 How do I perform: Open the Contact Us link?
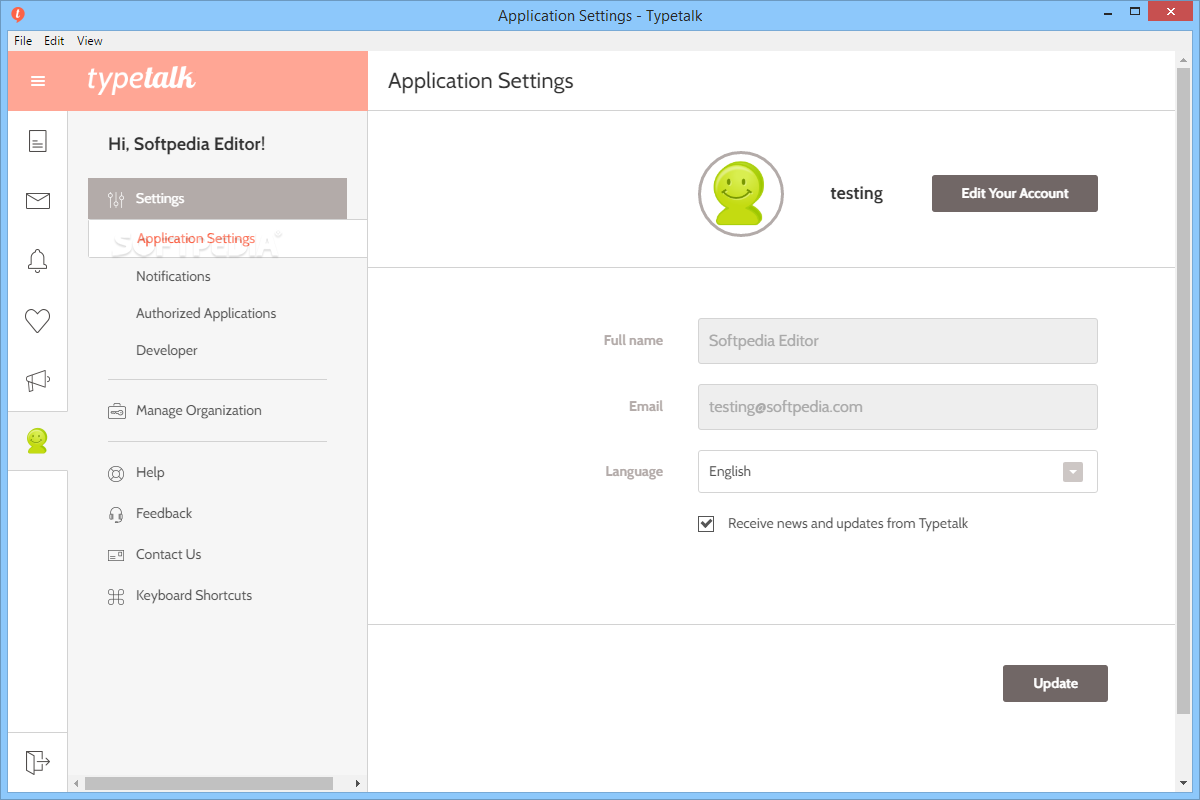point(169,554)
